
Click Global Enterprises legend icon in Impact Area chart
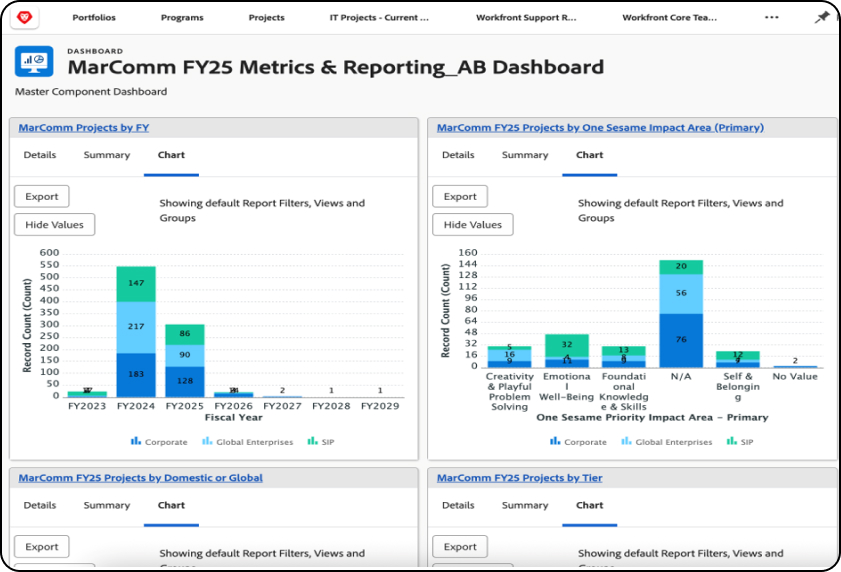(x=626, y=441)
